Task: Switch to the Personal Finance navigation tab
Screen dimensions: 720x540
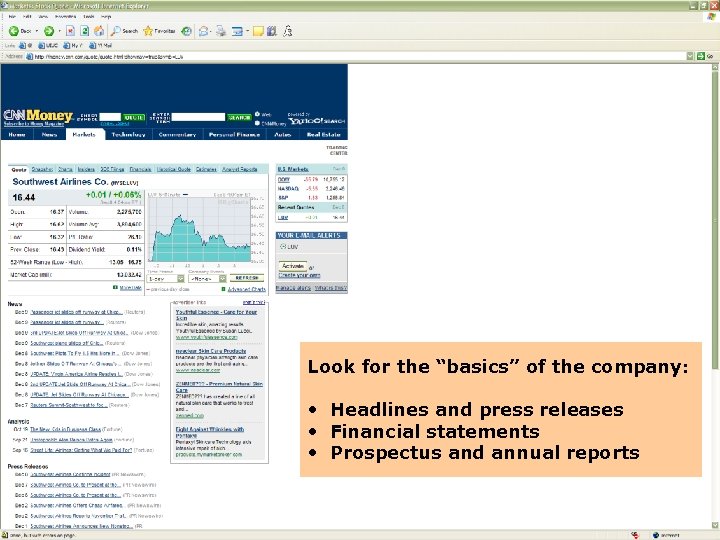Action: [x=234, y=135]
